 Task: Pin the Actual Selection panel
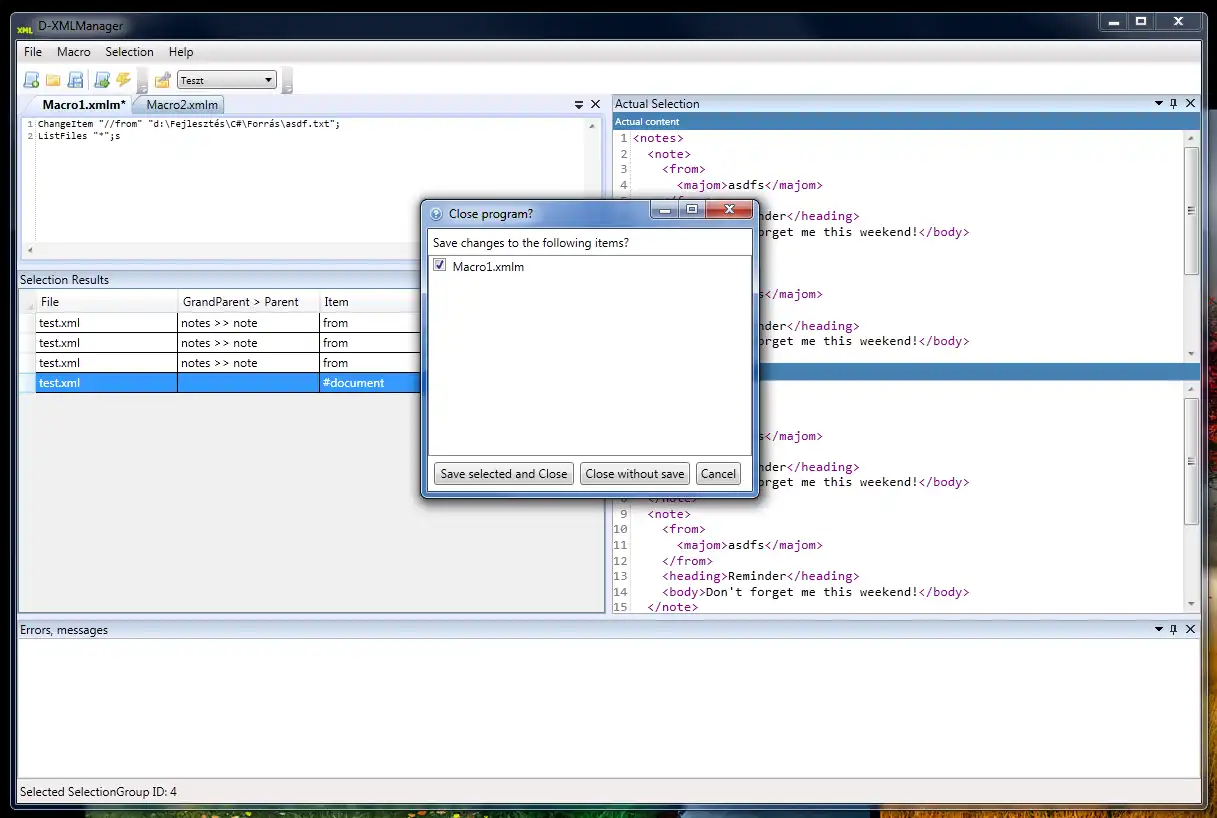click(1173, 104)
